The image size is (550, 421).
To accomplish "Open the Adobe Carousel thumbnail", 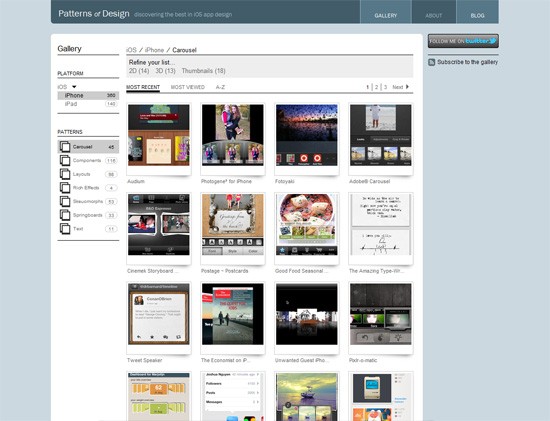I will 381,135.
